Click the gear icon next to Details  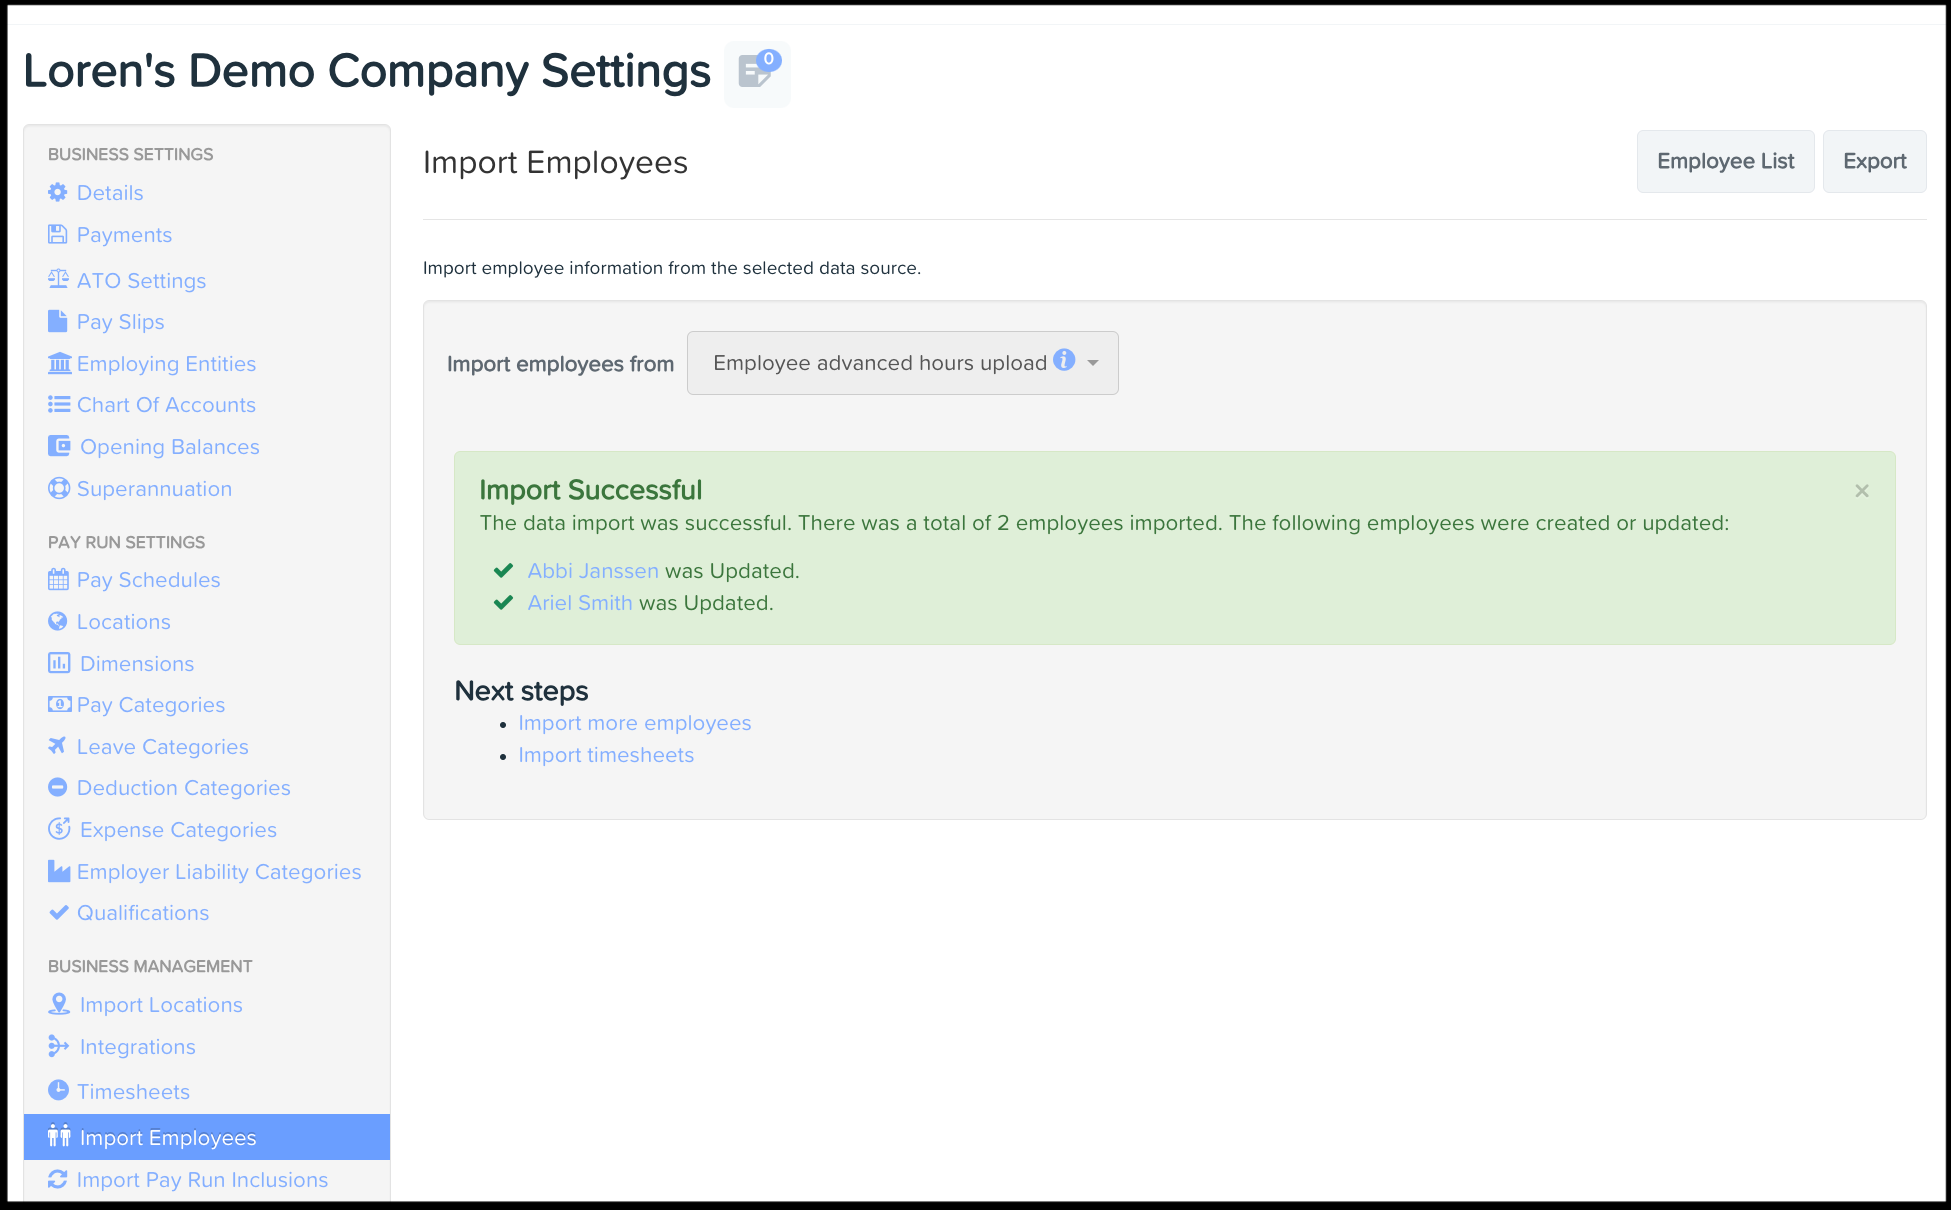point(58,192)
